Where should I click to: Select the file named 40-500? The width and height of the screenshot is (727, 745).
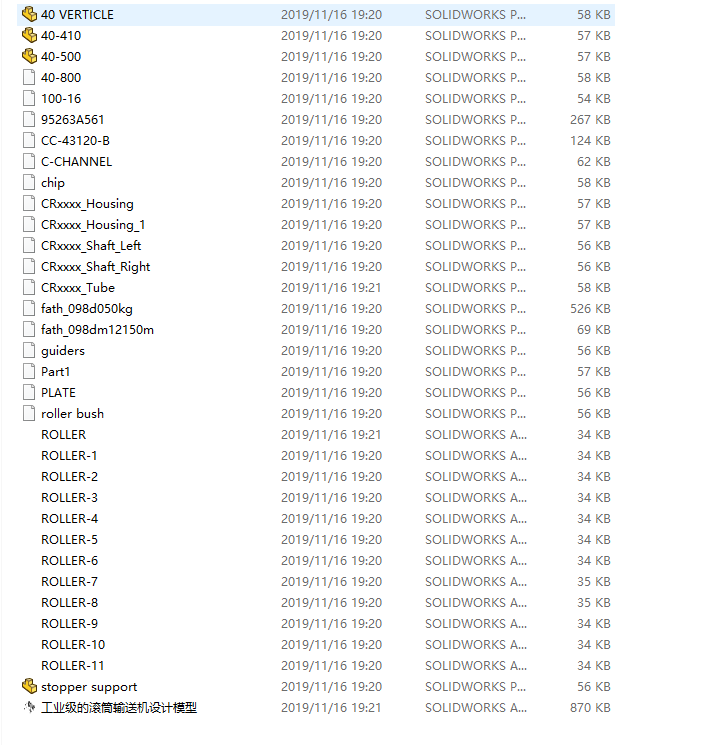tap(61, 57)
